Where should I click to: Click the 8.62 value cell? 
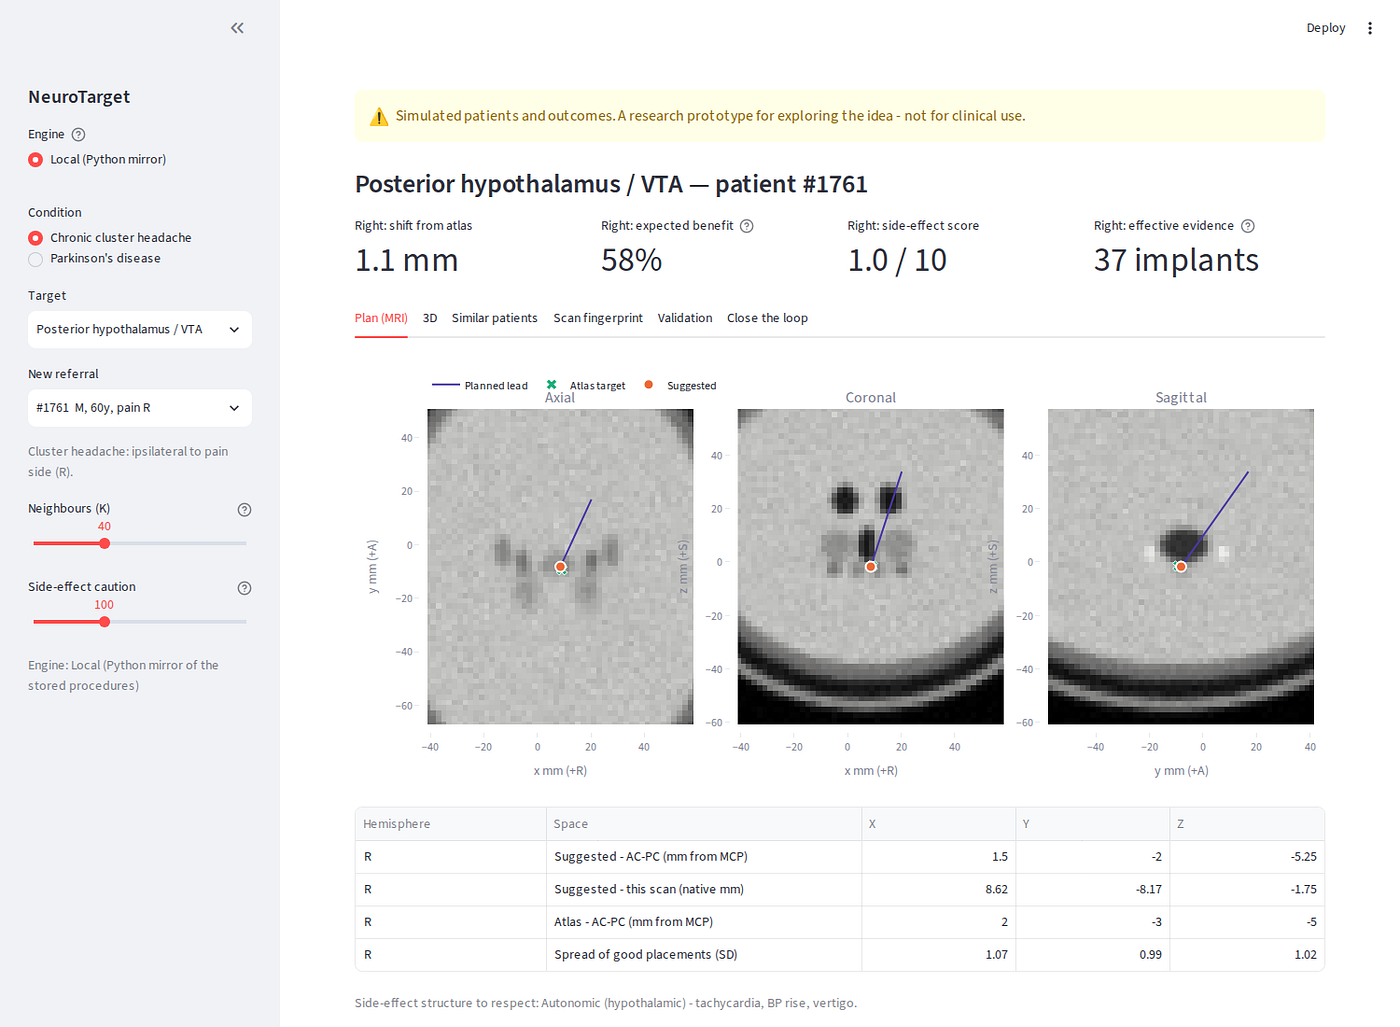939,890
